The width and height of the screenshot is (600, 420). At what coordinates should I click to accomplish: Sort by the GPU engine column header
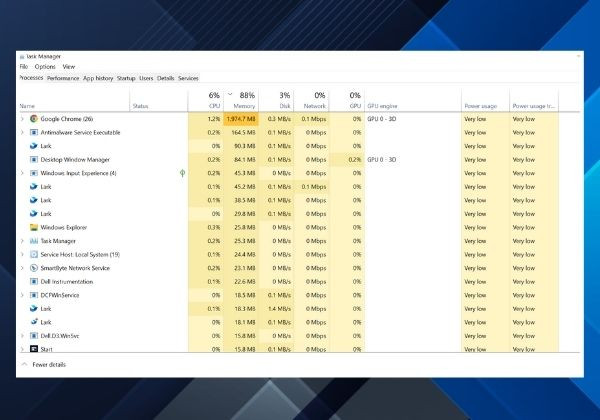click(413, 101)
